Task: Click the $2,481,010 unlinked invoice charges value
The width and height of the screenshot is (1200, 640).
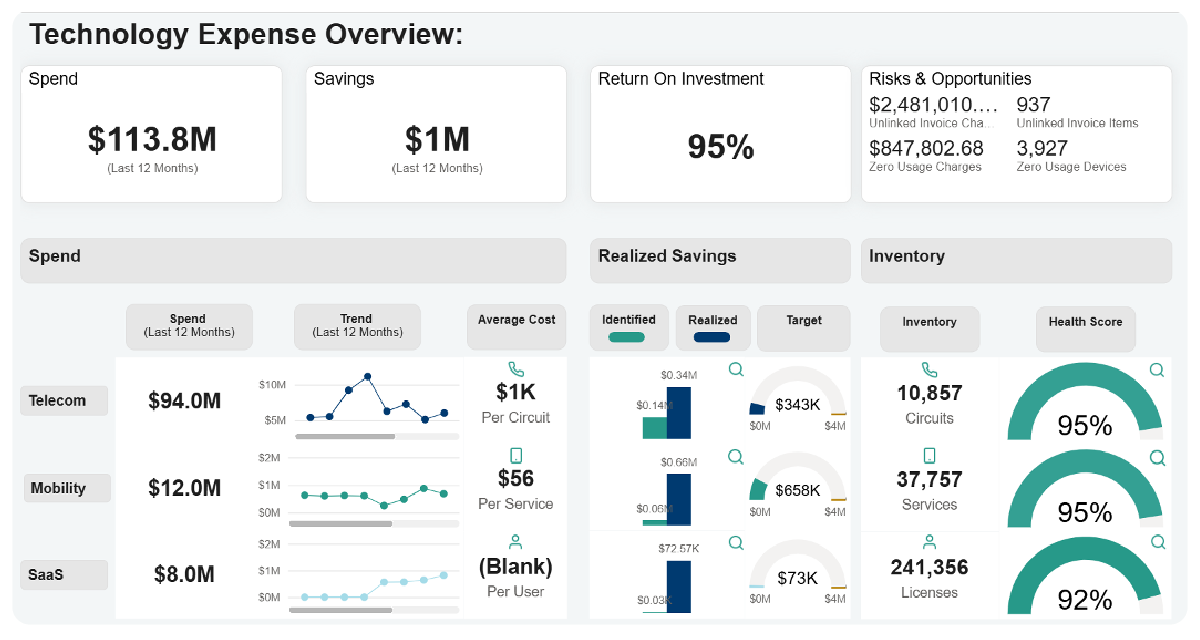Action: tap(934, 105)
